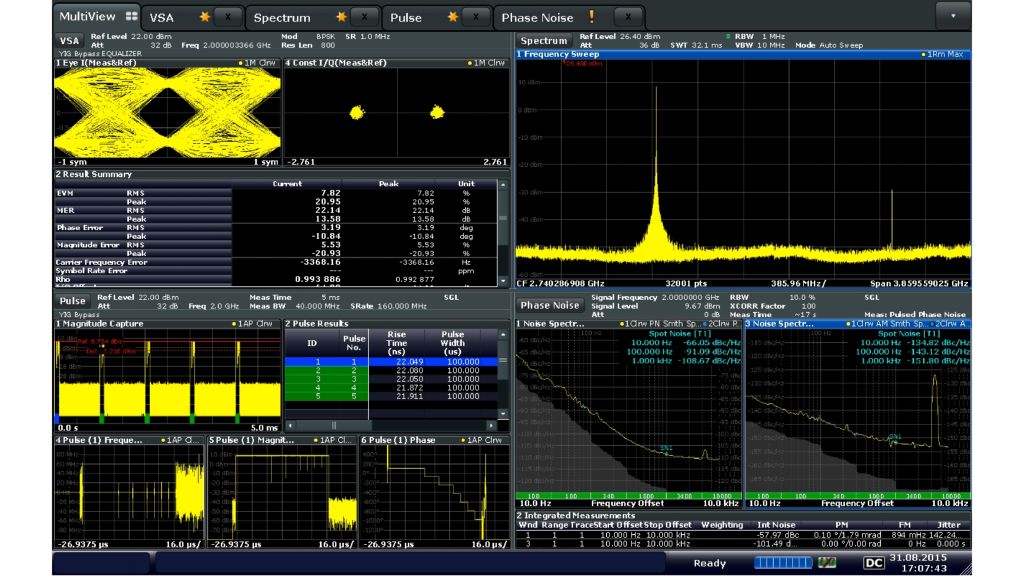Click the star icon on Spectrum tab
This screenshot has height=576, width=1024.
click(x=341, y=18)
